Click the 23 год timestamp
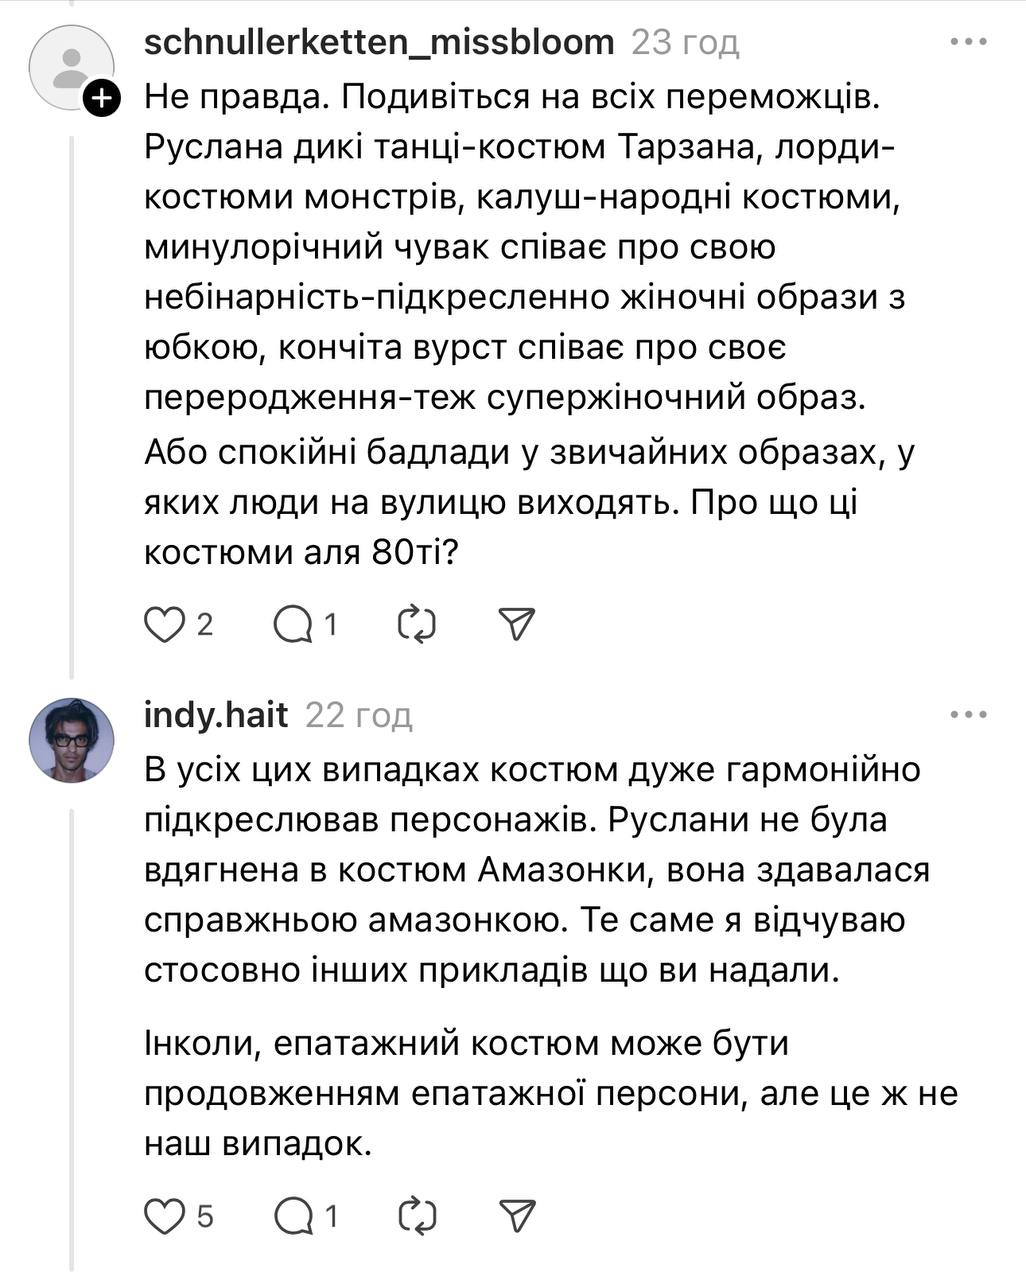Viewport: 1026px width, 1280px height. tap(685, 43)
